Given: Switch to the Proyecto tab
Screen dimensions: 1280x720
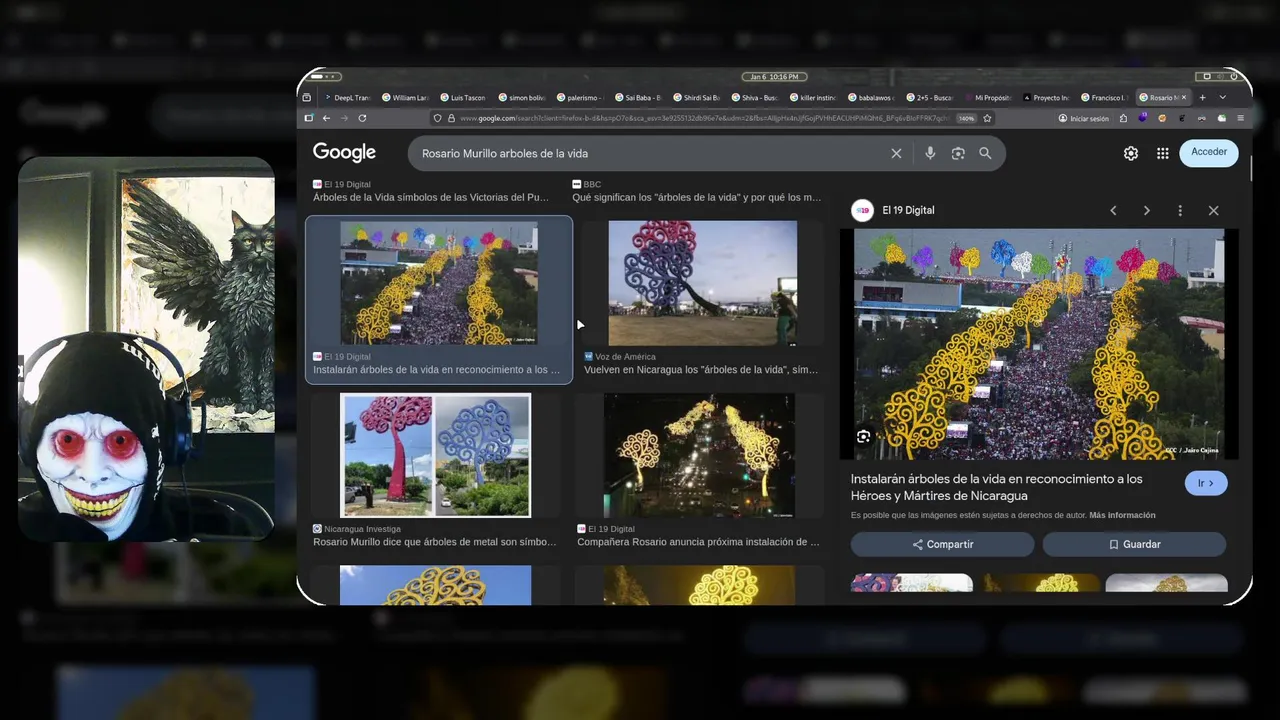Looking at the screenshot, I should tap(1046, 98).
